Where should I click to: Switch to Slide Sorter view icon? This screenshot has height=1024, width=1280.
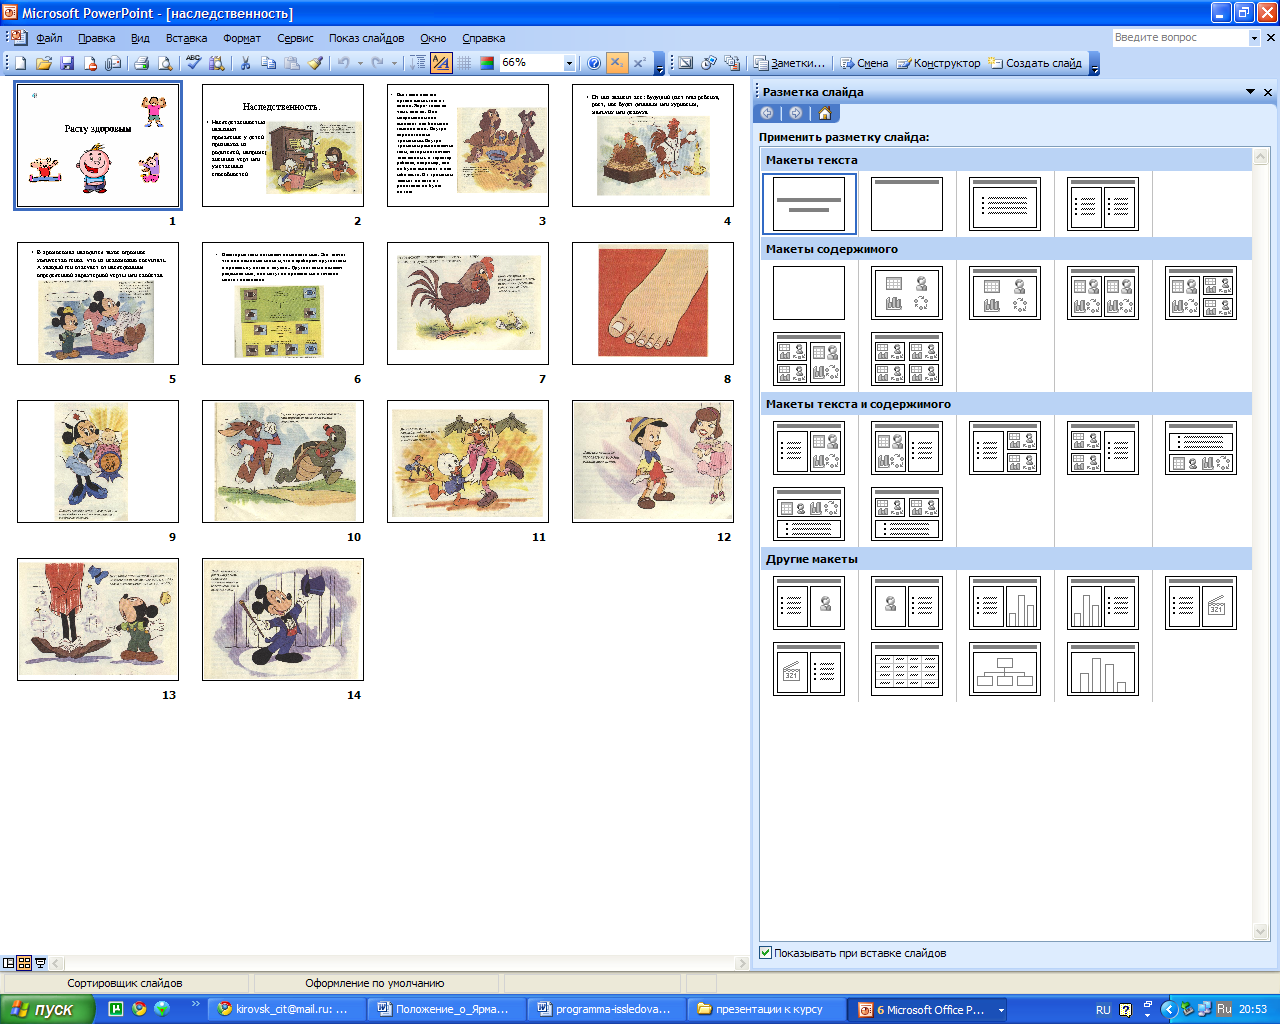tap(24, 963)
